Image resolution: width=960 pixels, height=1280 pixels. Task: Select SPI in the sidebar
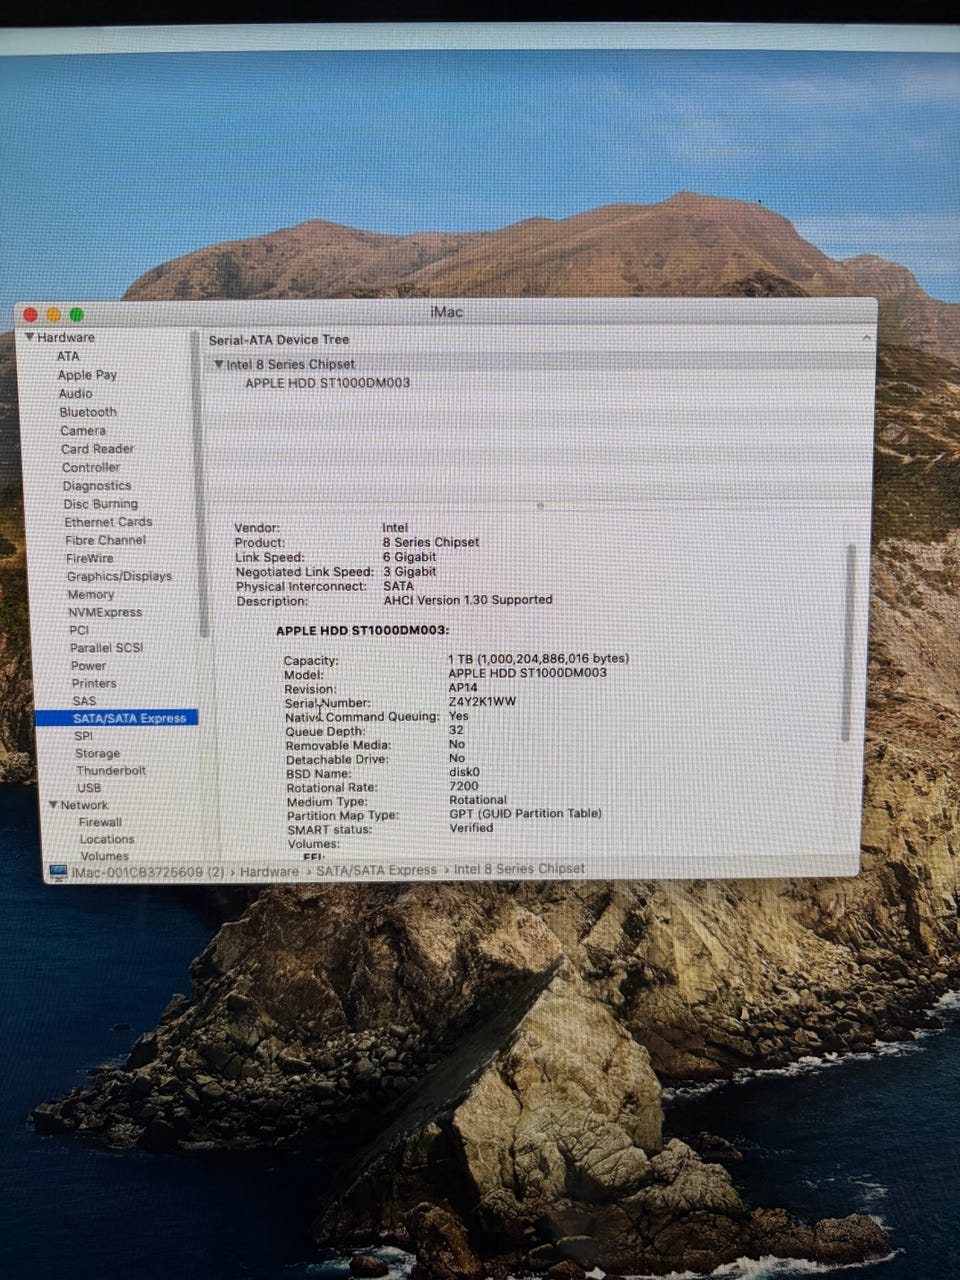coord(84,736)
